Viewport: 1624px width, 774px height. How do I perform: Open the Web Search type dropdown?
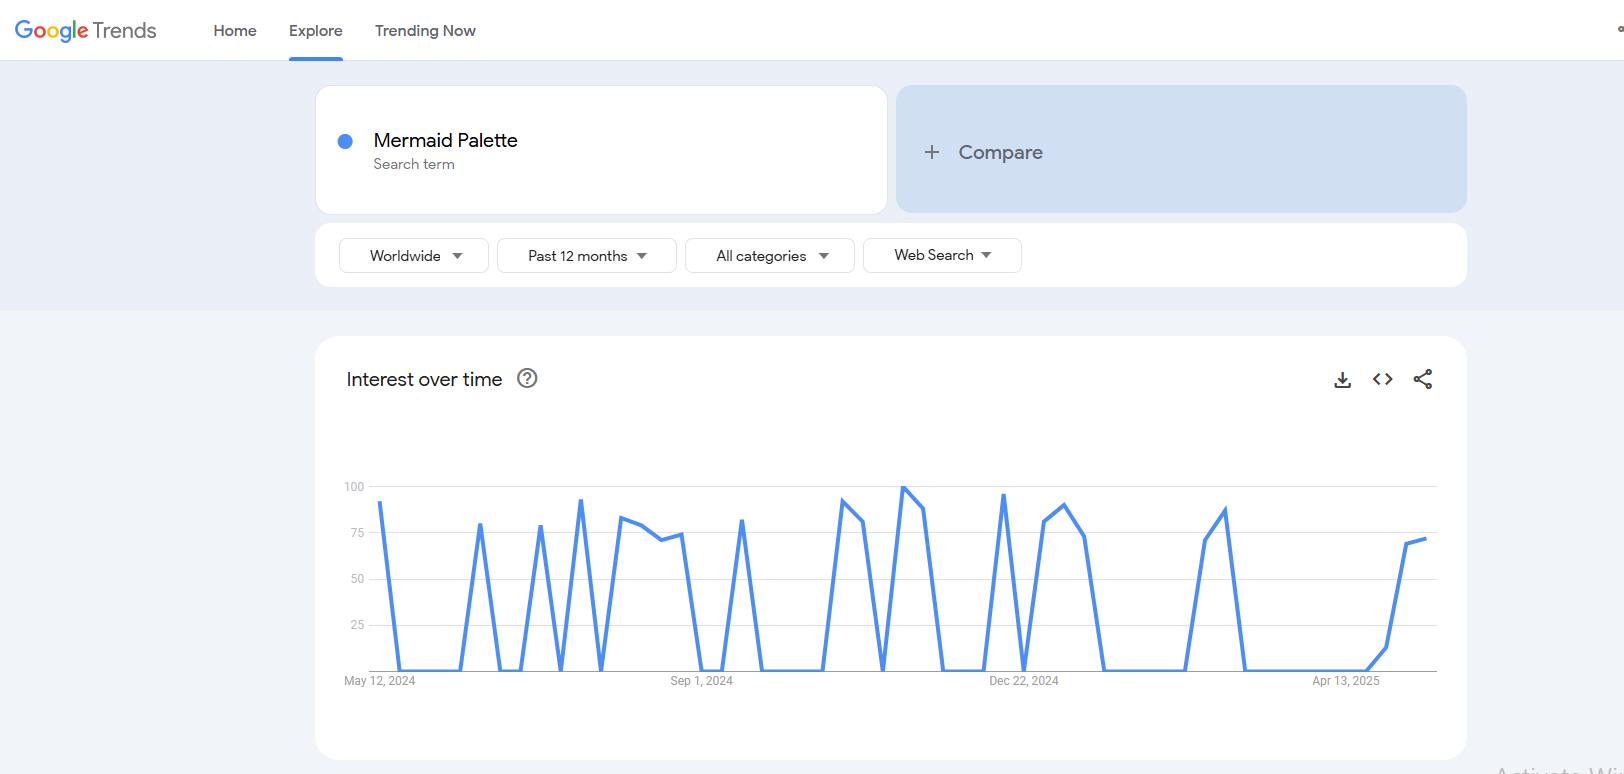[x=942, y=255]
